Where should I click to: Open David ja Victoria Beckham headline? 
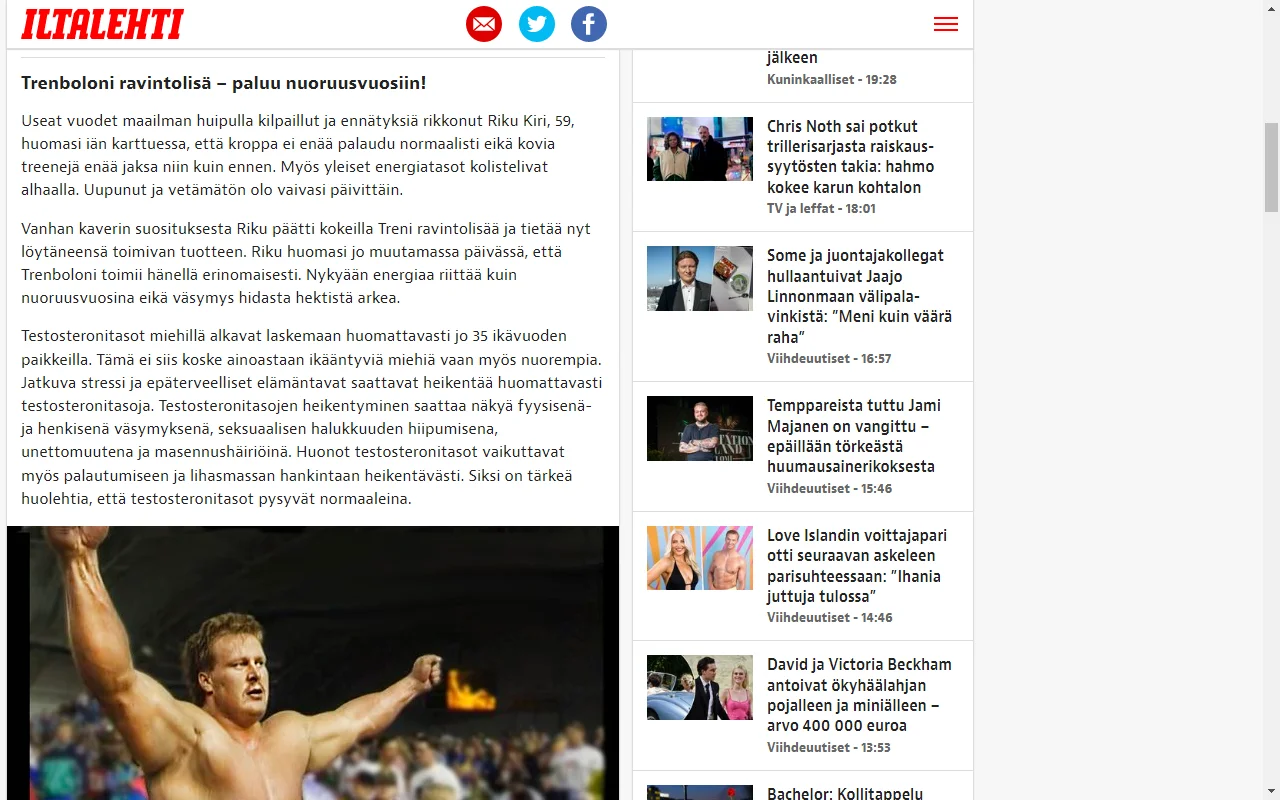859,695
